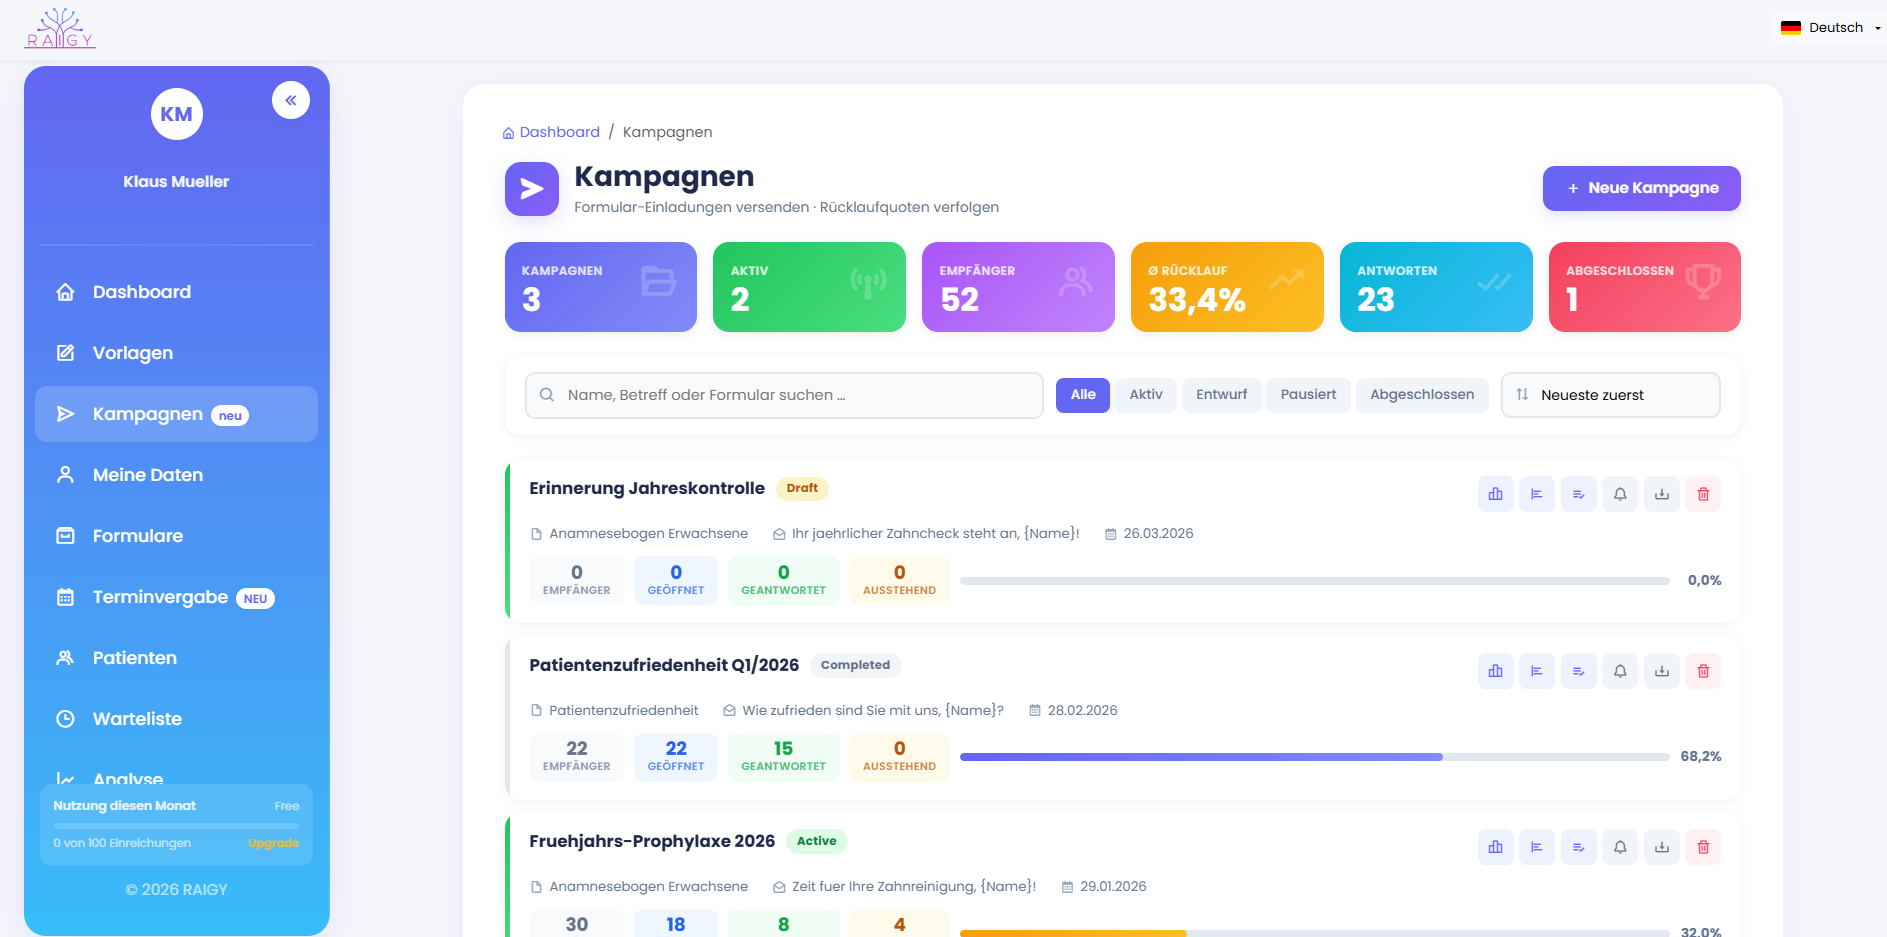The height and width of the screenshot is (937, 1887).
Task: Navigate back using the Dashboard breadcrumb link
Action: 560,131
